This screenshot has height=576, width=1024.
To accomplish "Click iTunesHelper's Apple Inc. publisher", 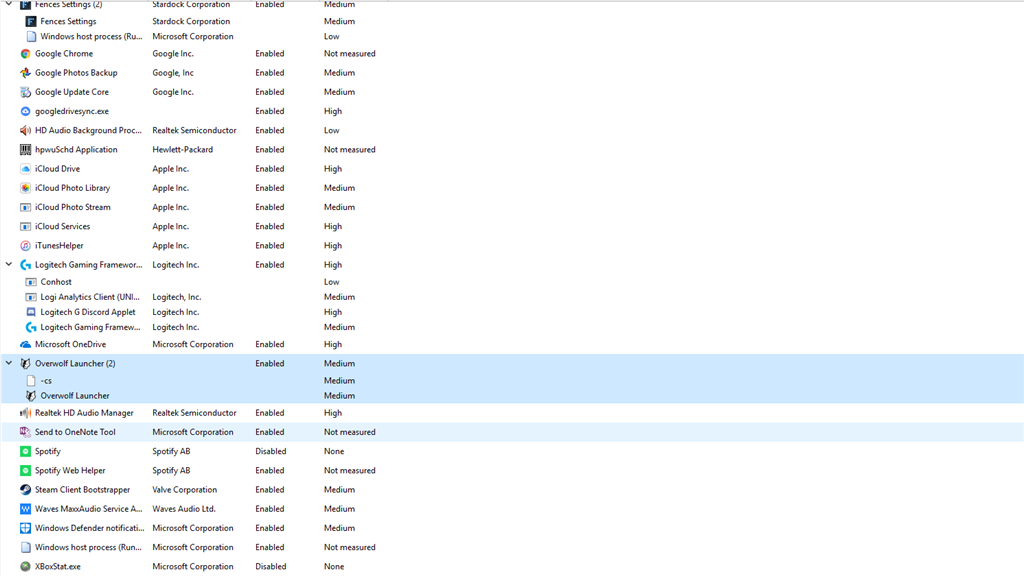I will point(170,246).
